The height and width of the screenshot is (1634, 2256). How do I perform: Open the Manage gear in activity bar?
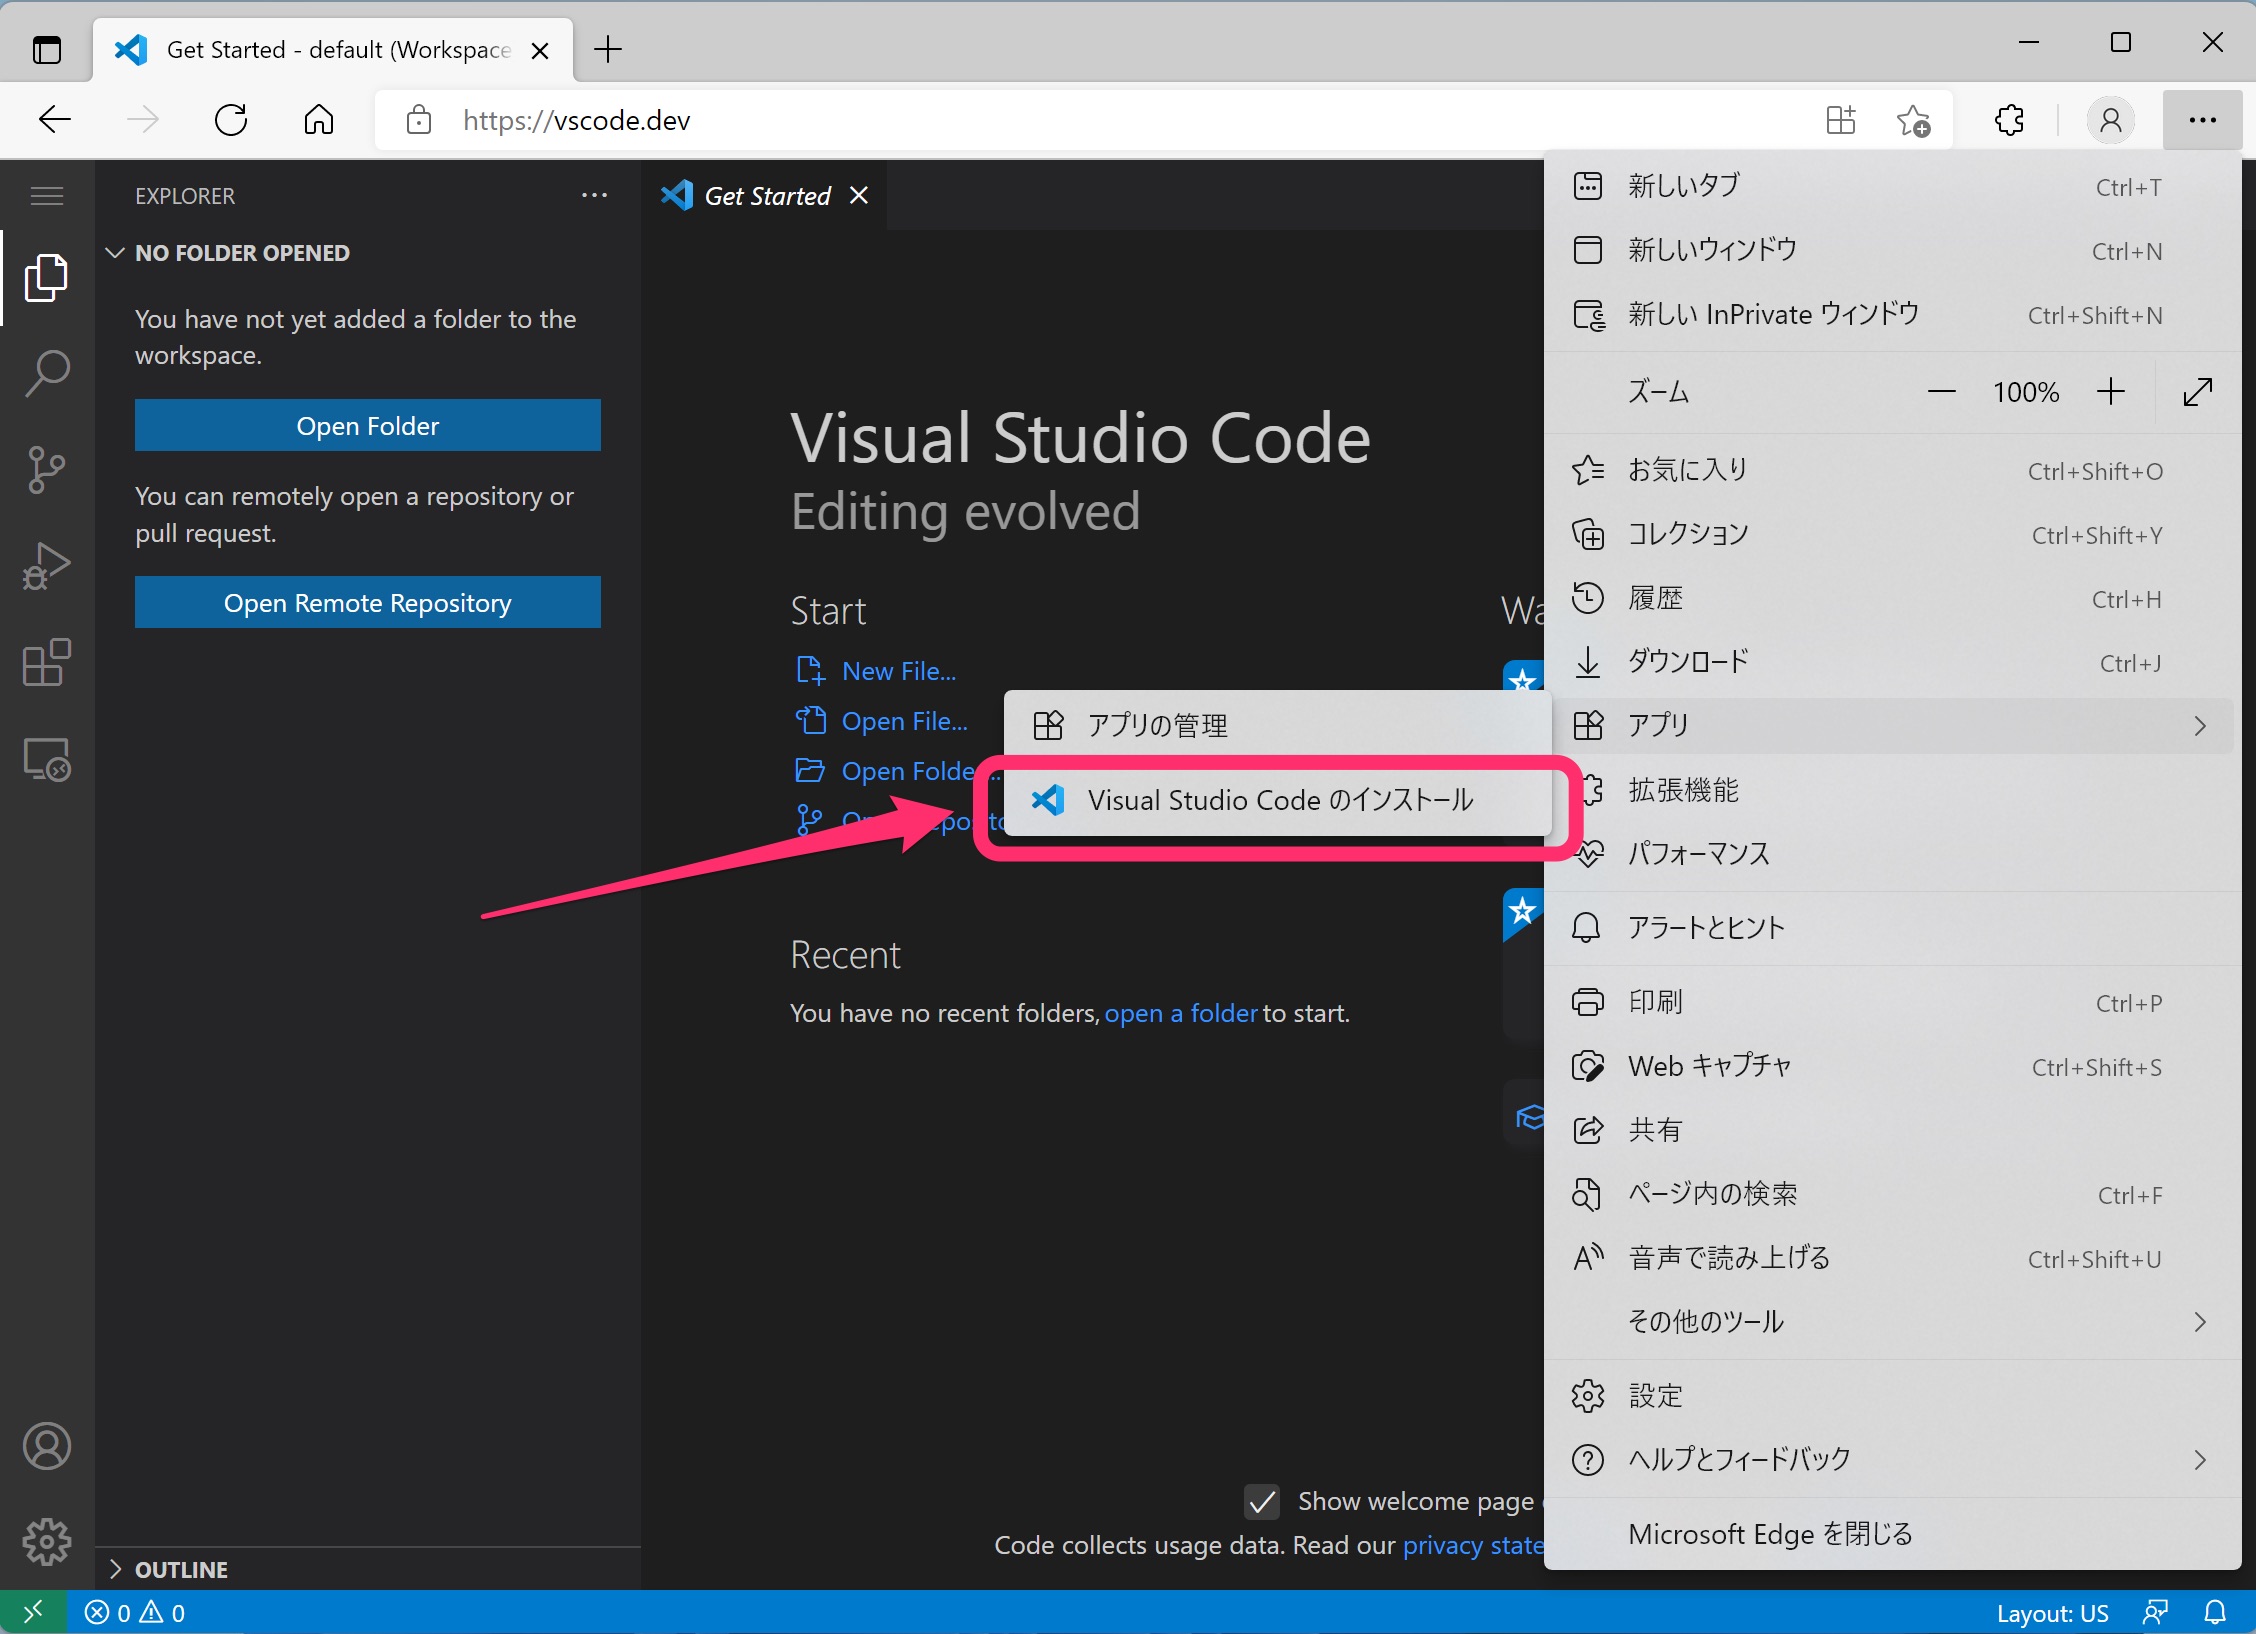click(46, 1542)
